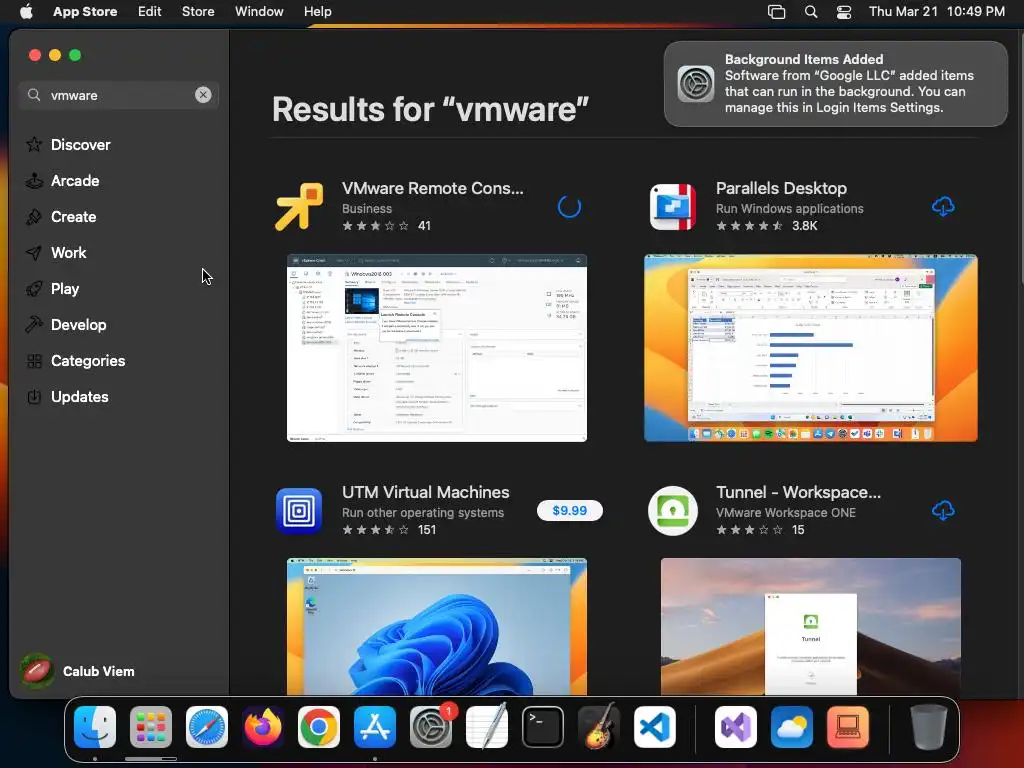
Task: Open the cloud-and-sun app in Dock
Action: click(x=792, y=727)
